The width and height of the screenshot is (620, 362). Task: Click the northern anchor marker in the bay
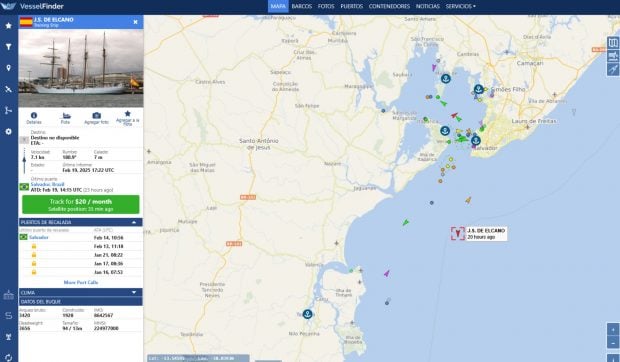pyautogui.click(x=446, y=79)
